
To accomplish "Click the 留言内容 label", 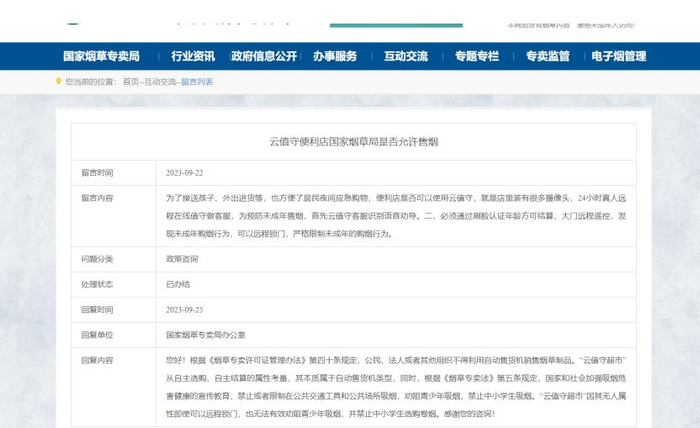I will [x=97, y=198].
